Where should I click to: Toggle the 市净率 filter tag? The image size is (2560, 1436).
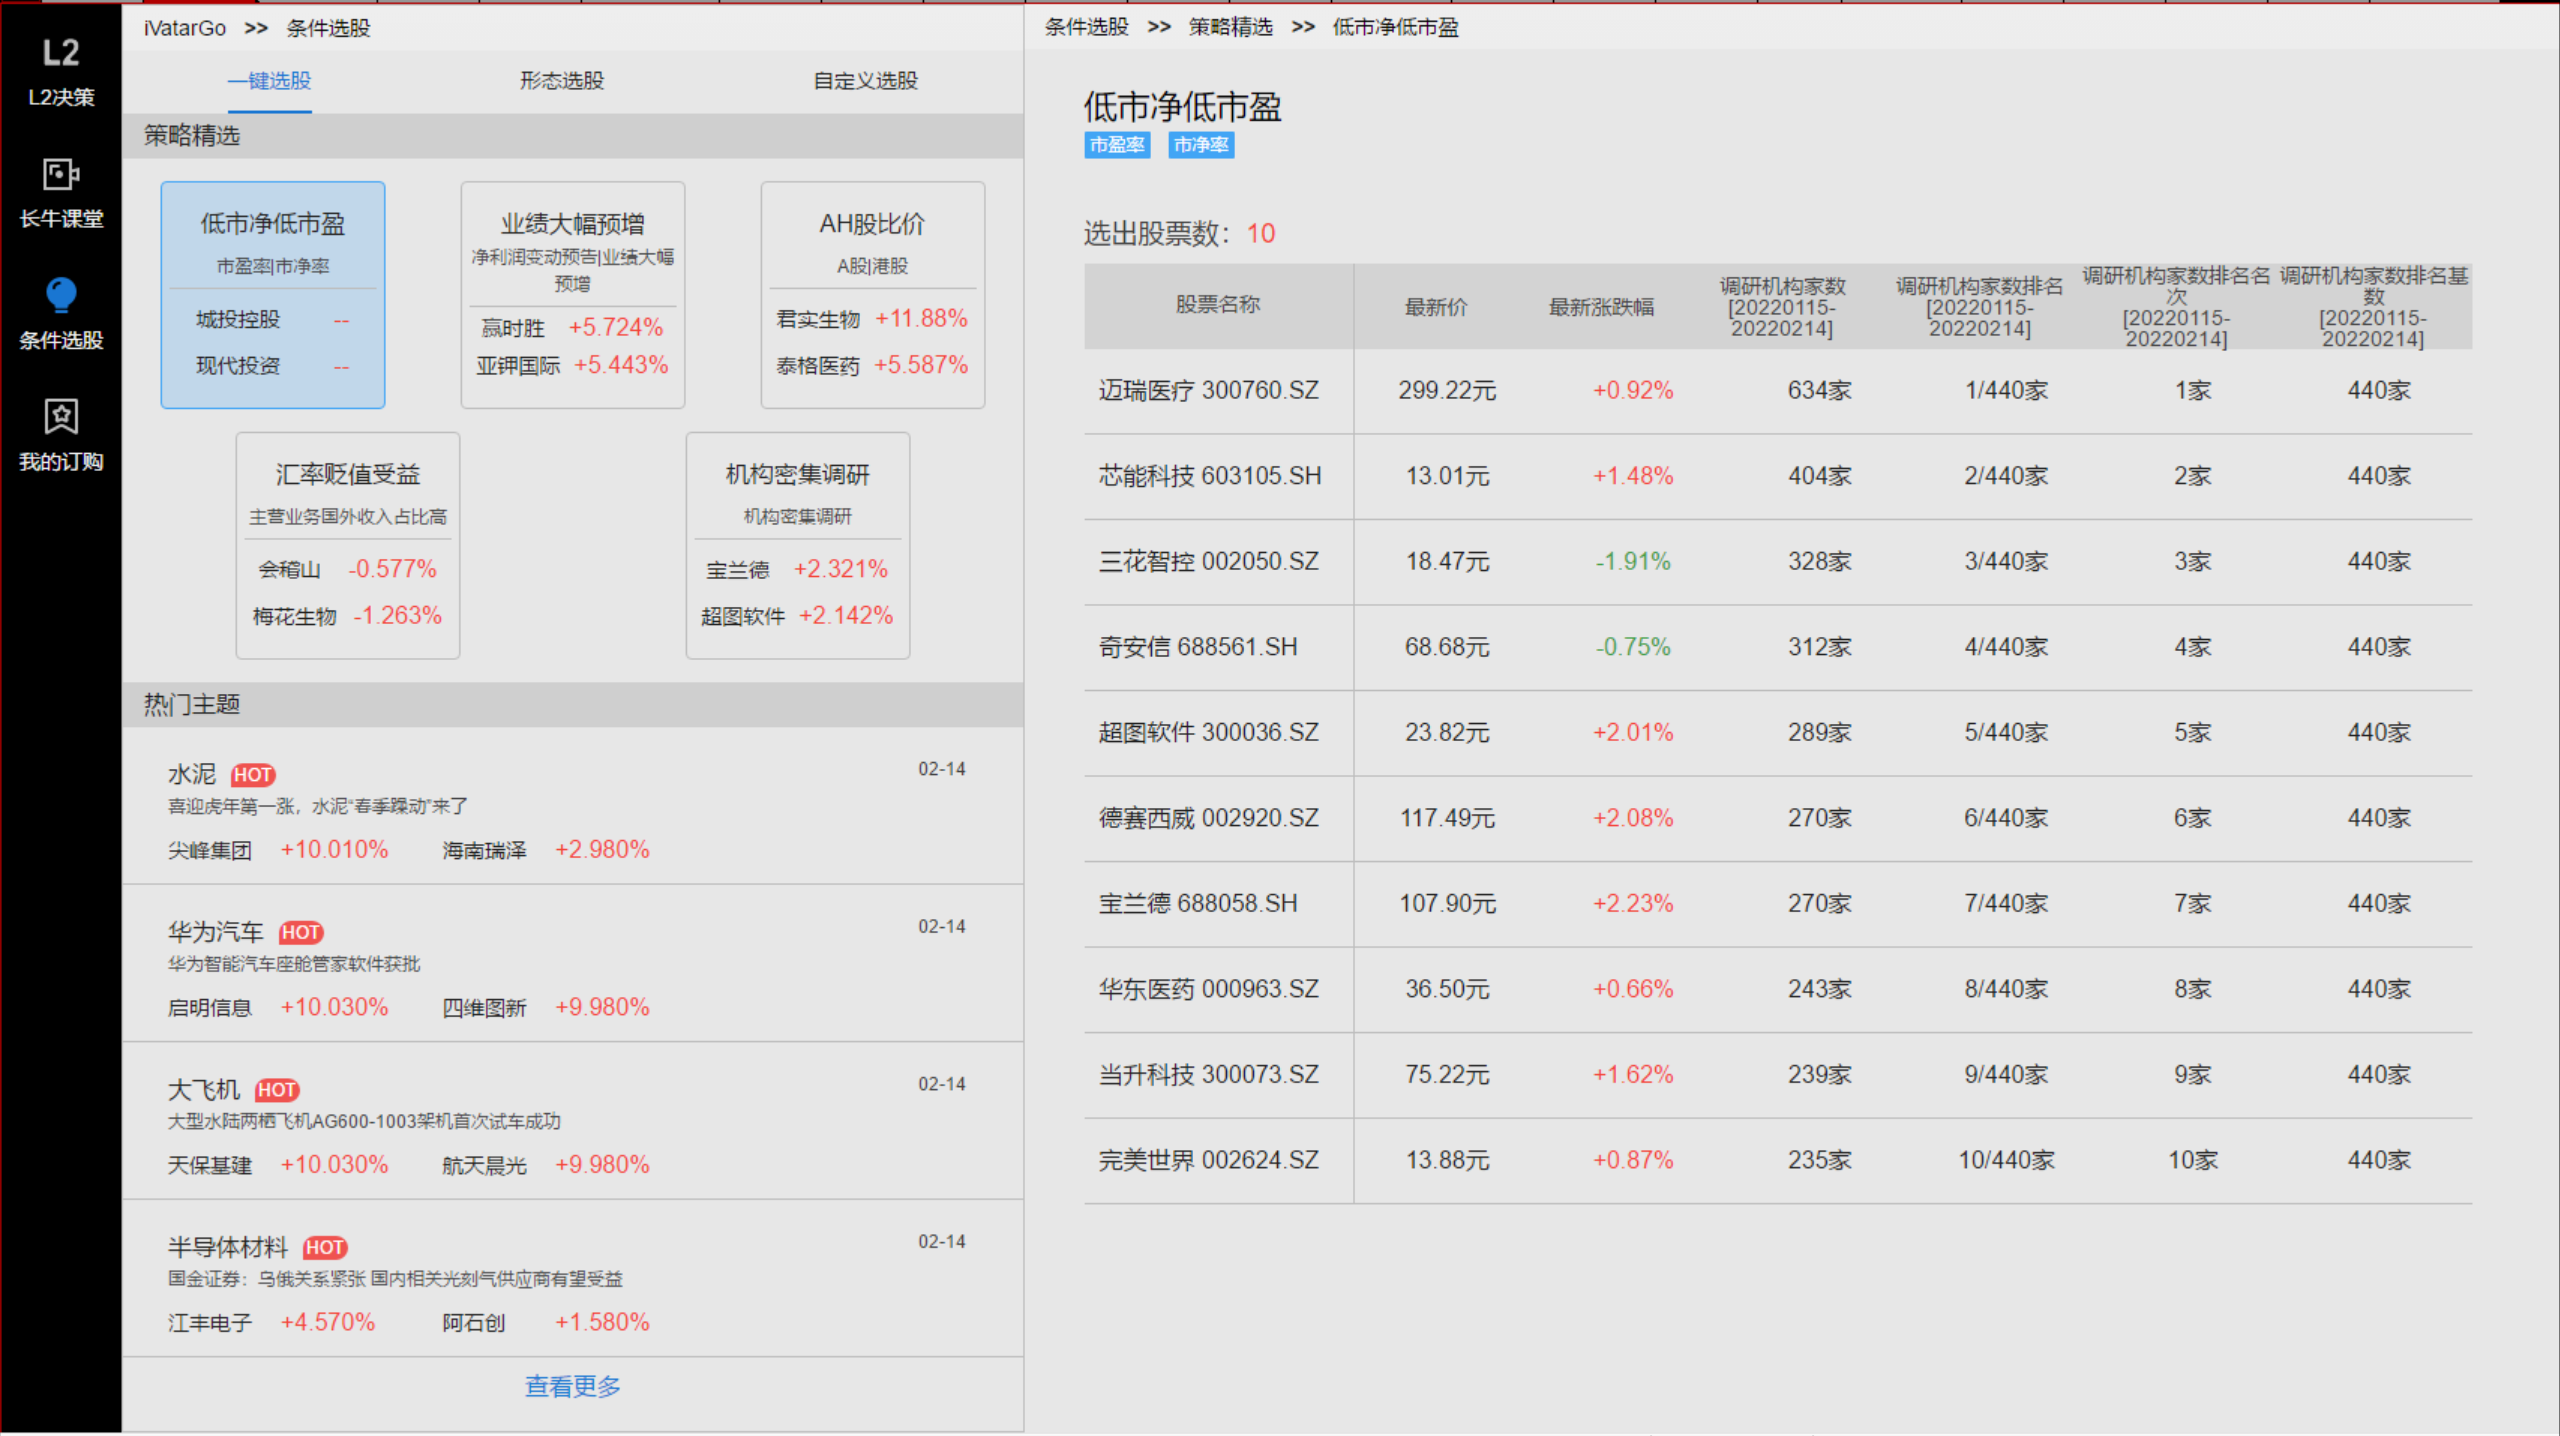(x=1201, y=145)
